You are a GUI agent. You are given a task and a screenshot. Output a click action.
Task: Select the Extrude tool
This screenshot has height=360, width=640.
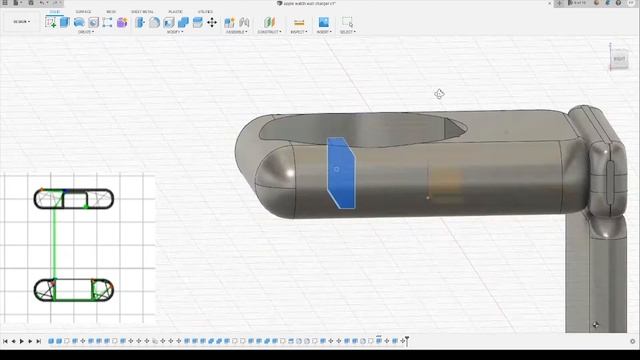[65, 22]
